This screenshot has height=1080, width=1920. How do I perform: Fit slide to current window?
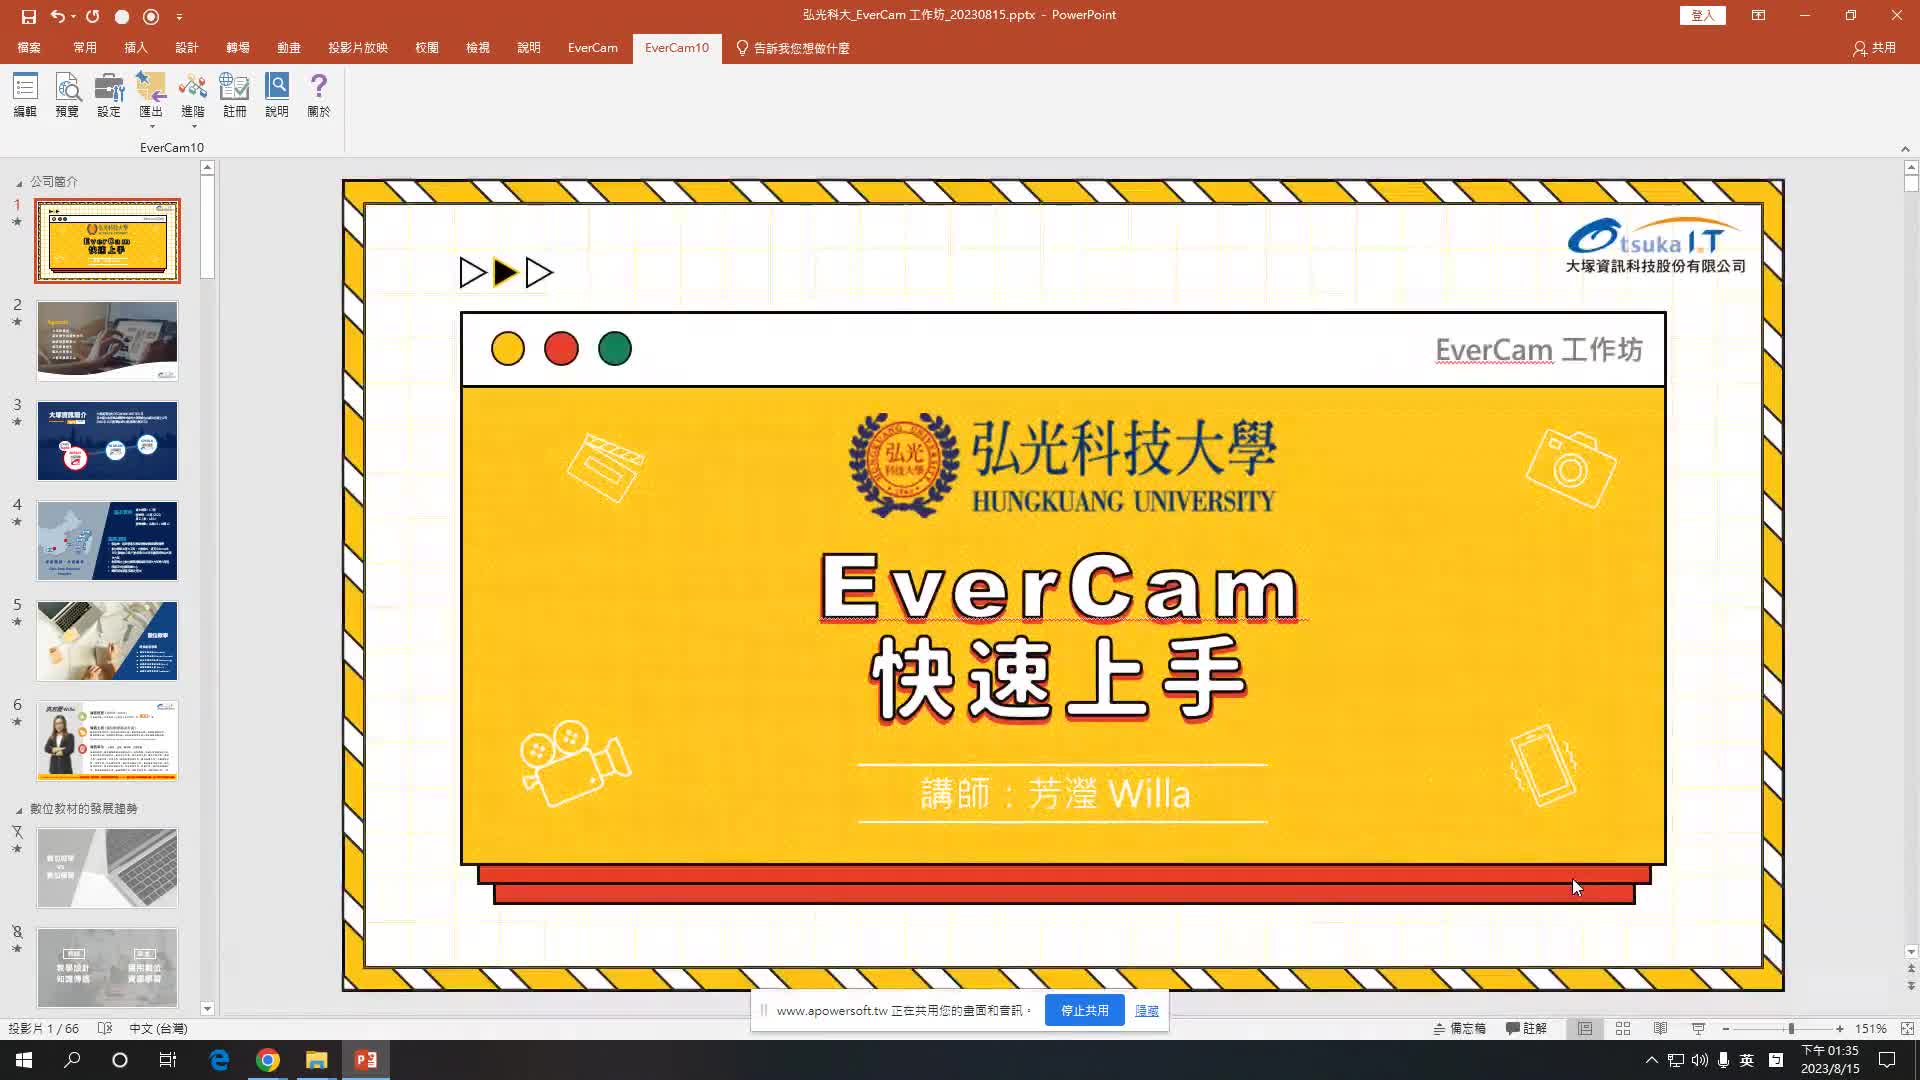point(1907,1028)
